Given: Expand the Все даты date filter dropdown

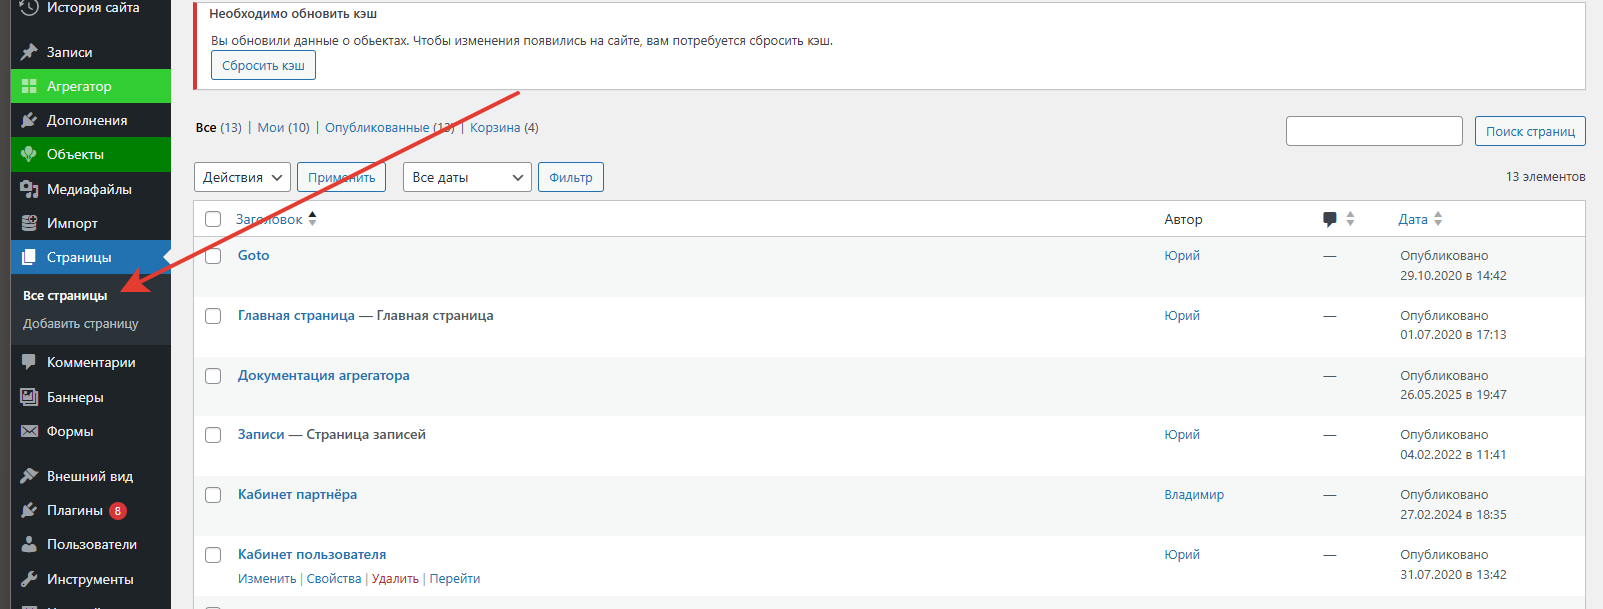Looking at the screenshot, I should [467, 177].
